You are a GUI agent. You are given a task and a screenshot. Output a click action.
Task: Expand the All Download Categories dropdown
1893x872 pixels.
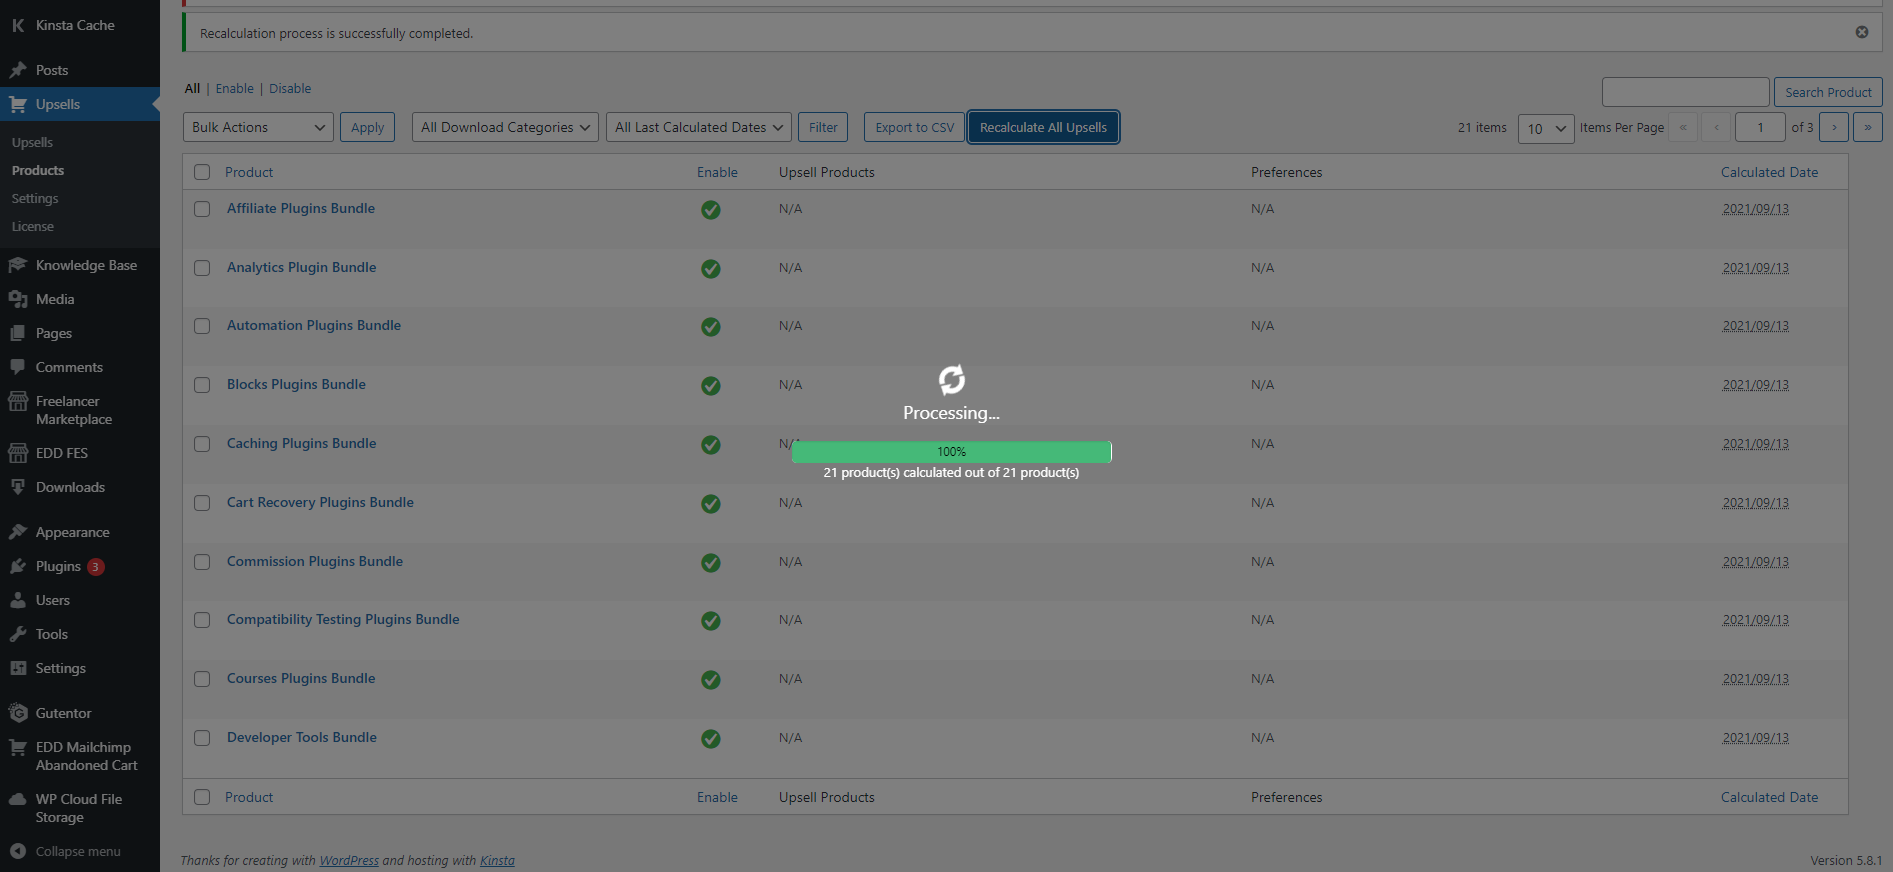(505, 128)
